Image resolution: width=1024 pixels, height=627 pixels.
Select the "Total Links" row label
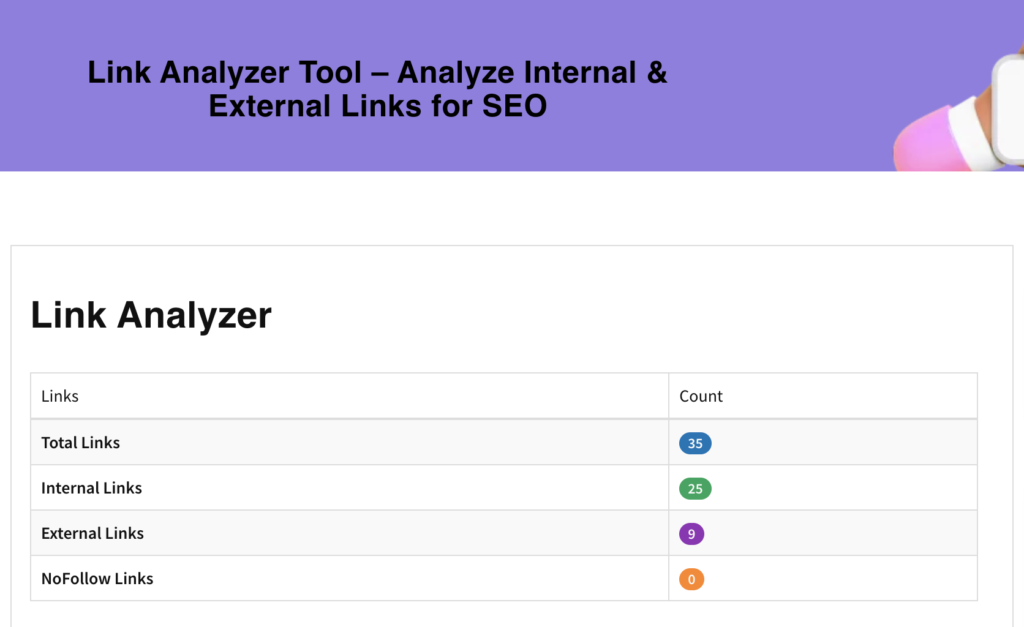tap(80, 442)
